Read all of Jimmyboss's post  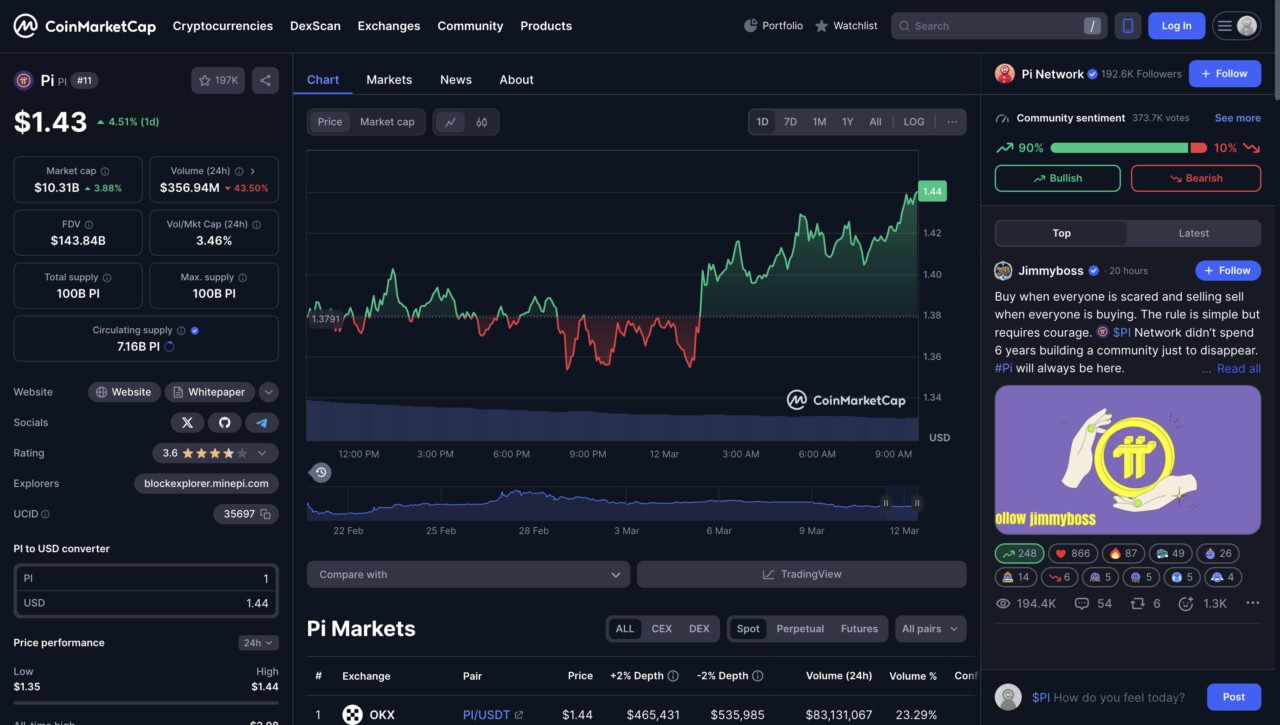[x=1238, y=368]
